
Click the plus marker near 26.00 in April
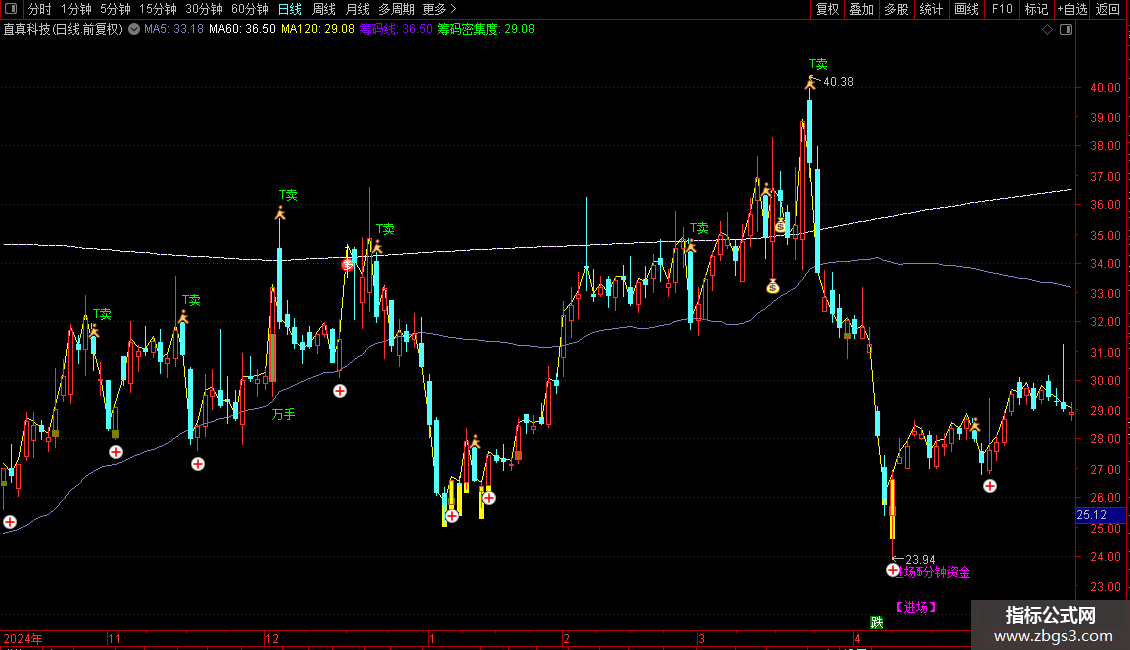pos(990,486)
